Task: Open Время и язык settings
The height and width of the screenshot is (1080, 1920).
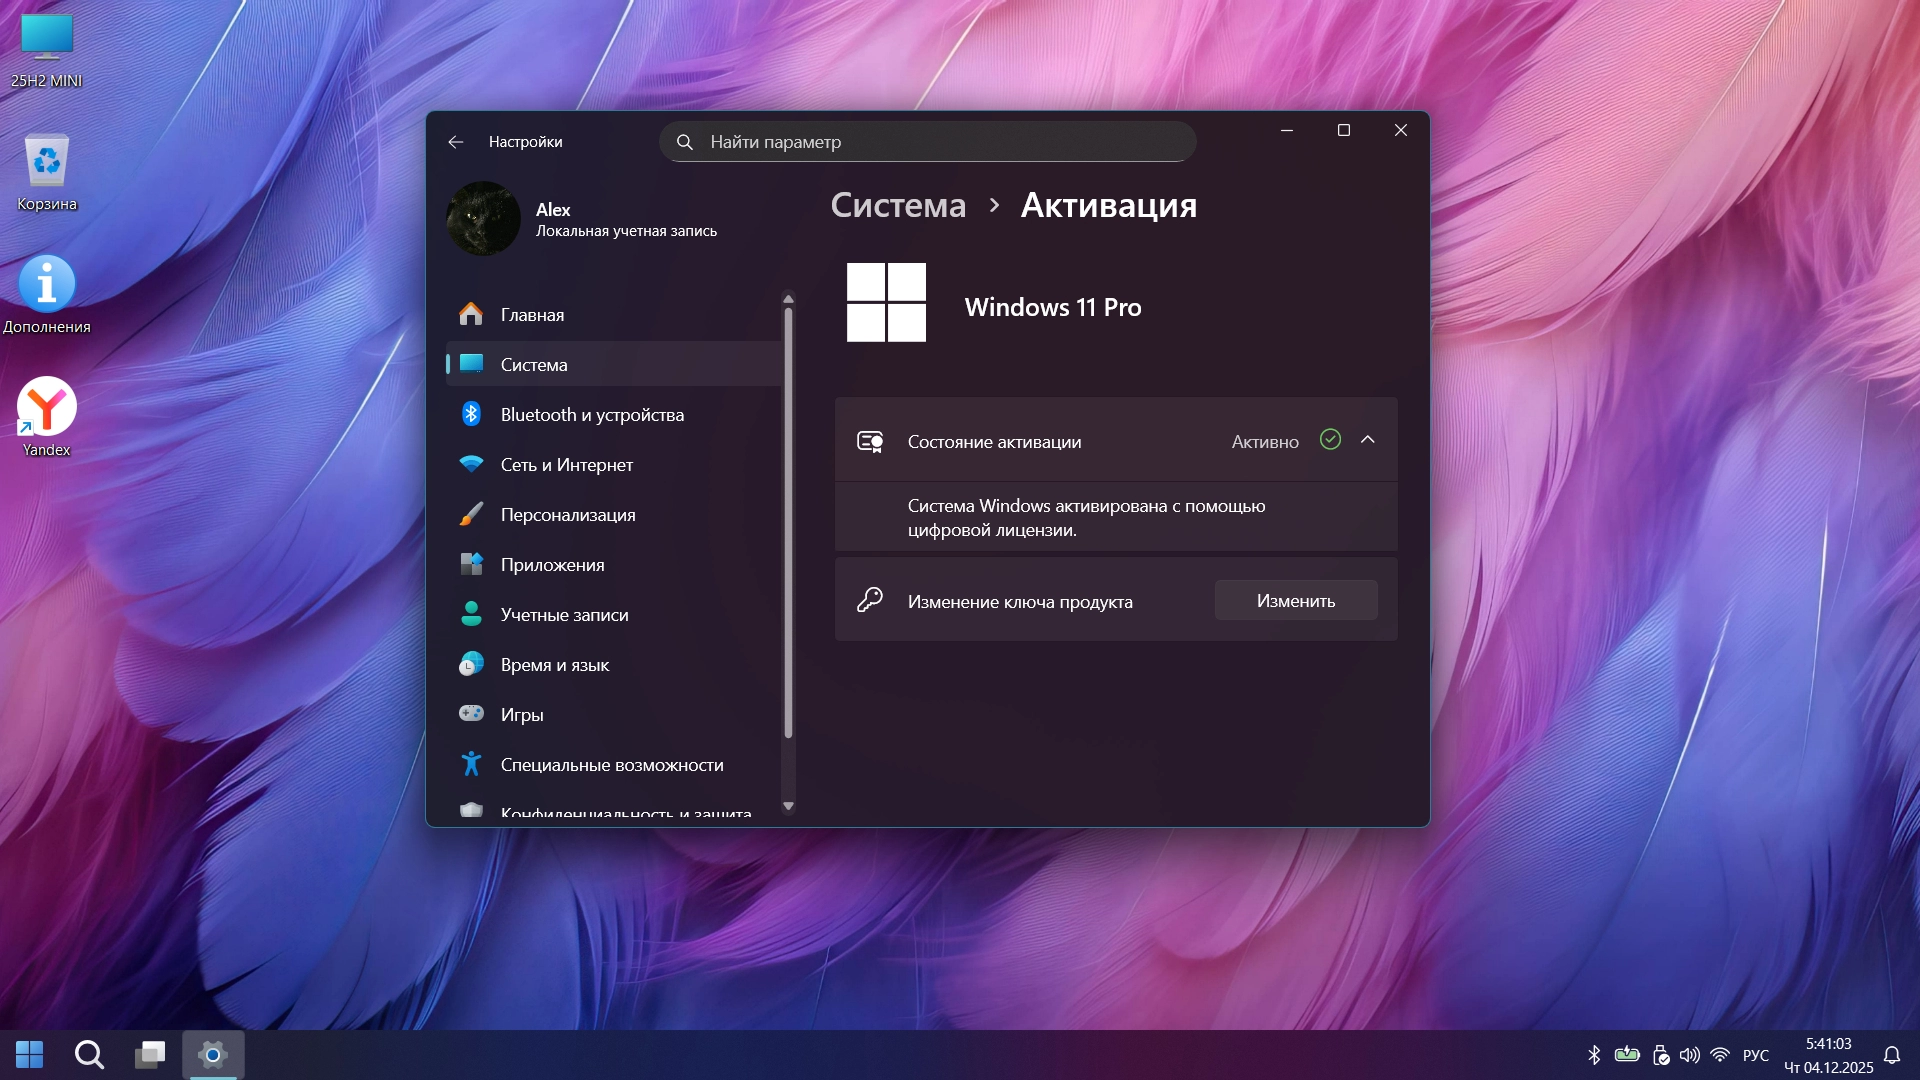Action: [554, 665]
